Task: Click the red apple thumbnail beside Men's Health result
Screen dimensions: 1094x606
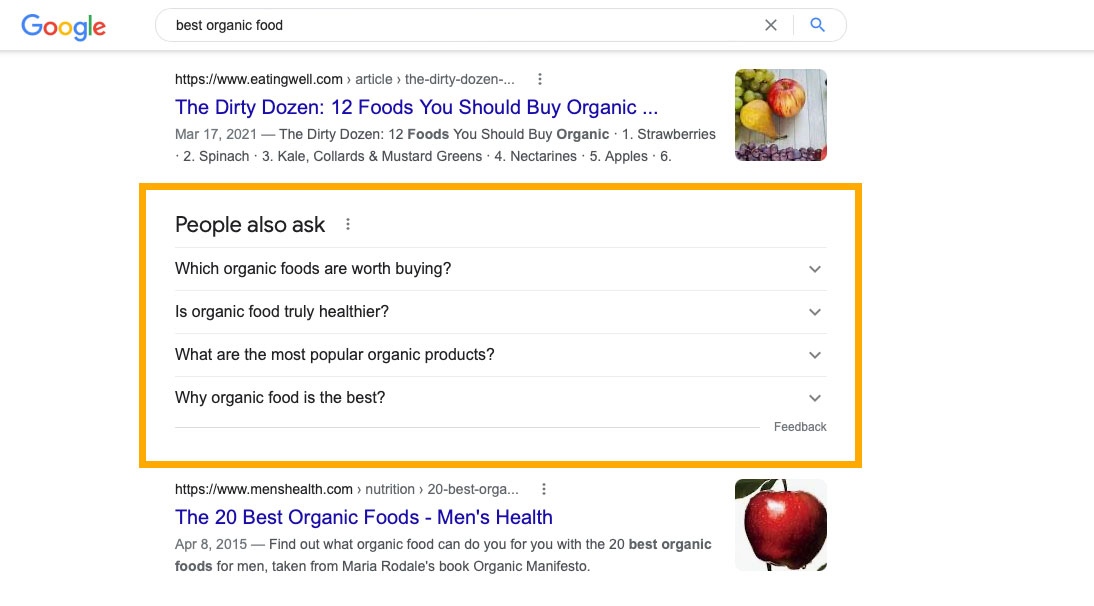Action: click(781, 525)
